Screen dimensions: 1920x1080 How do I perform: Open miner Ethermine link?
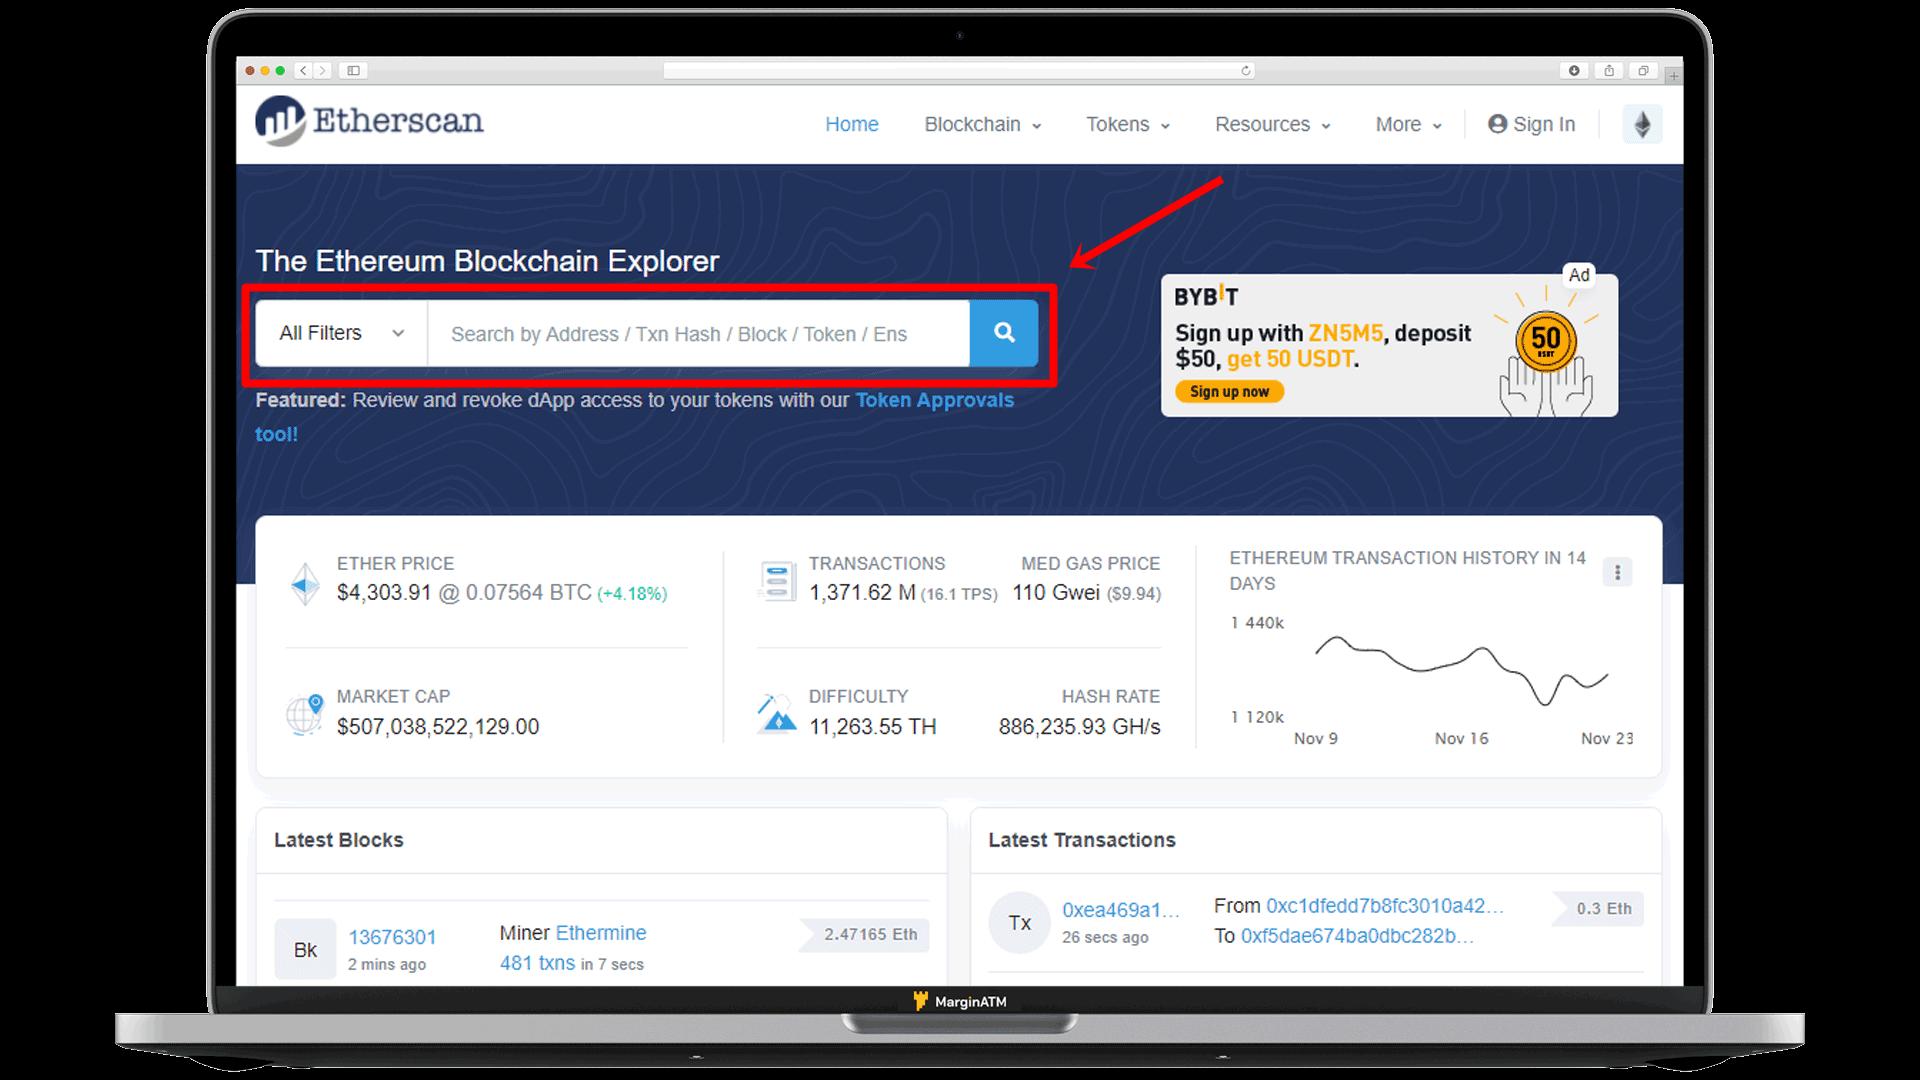pyautogui.click(x=601, y=932)
